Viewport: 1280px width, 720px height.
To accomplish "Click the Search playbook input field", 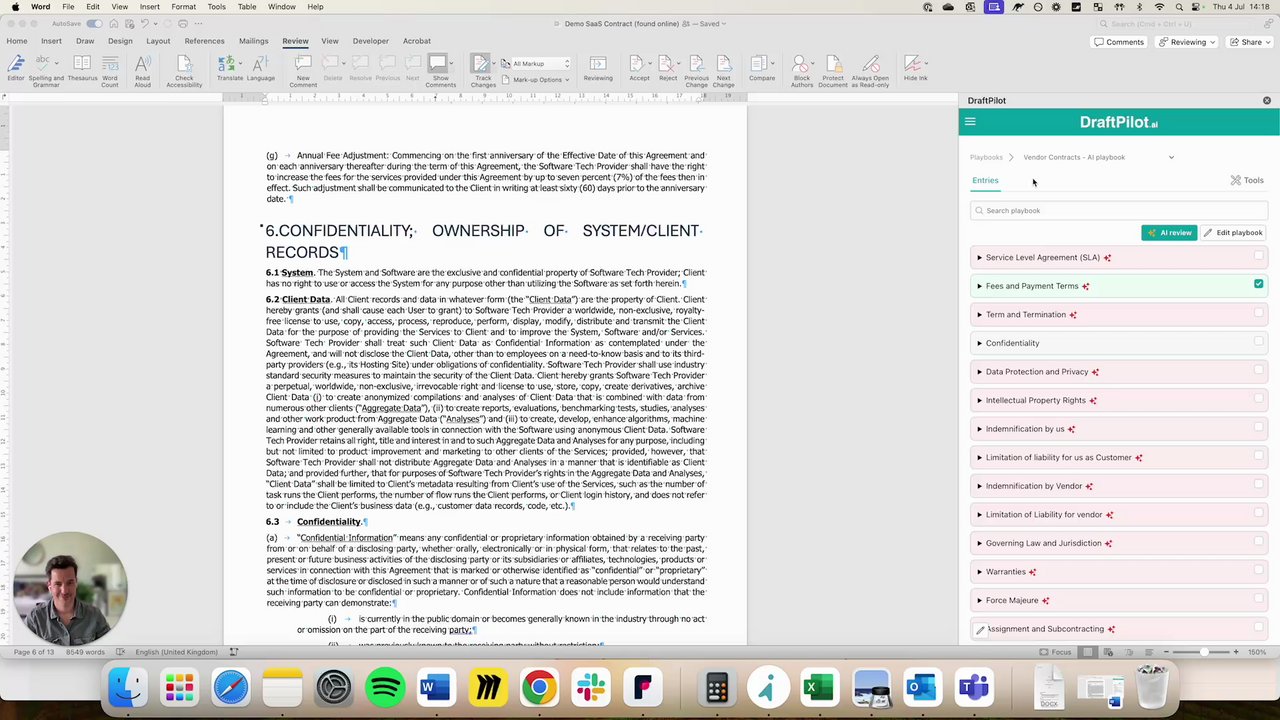I will (1118, 210).
